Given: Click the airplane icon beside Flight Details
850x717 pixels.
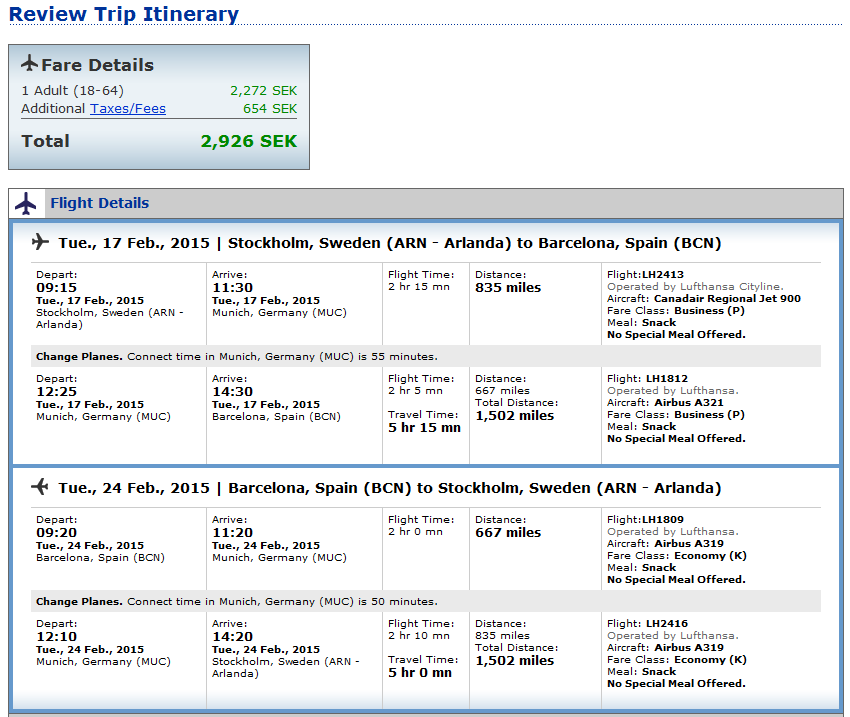Looking at the screenshot, I should [x=27, y=204].
